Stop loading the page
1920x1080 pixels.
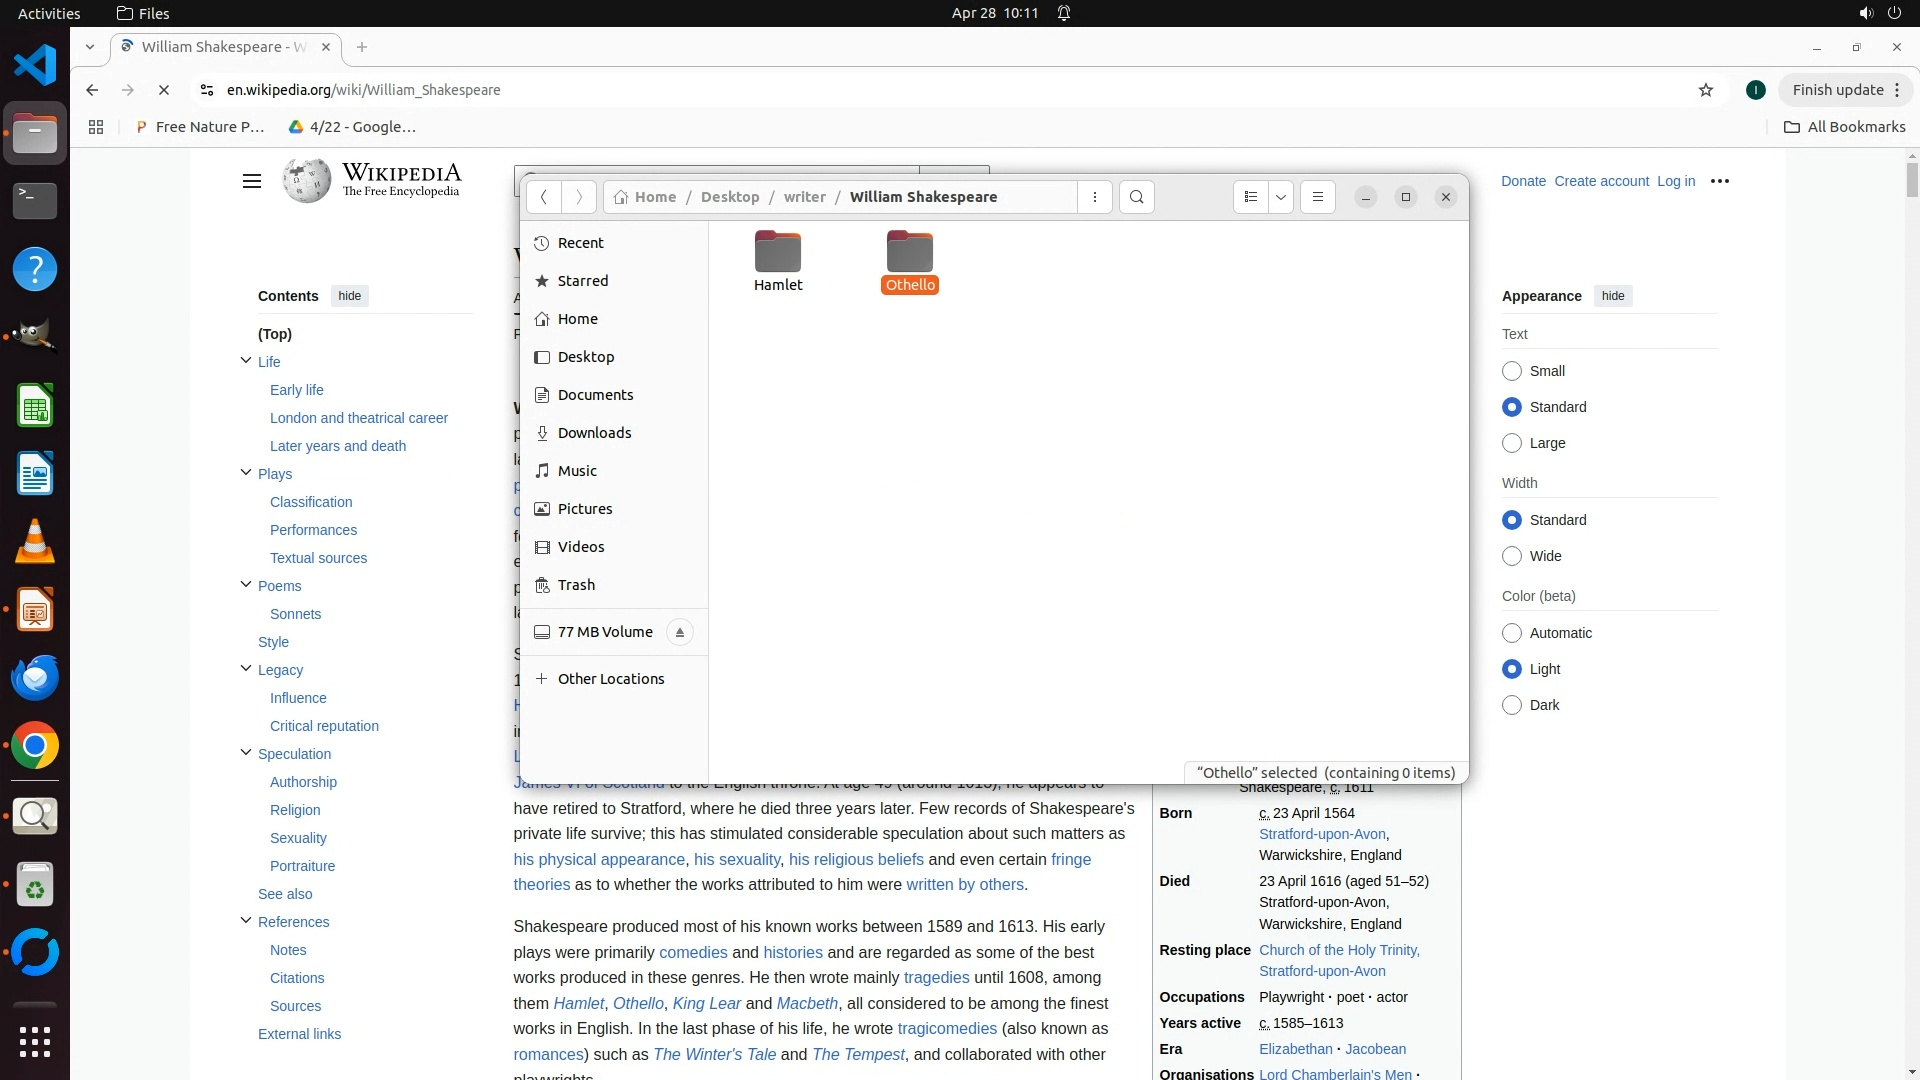164,90
